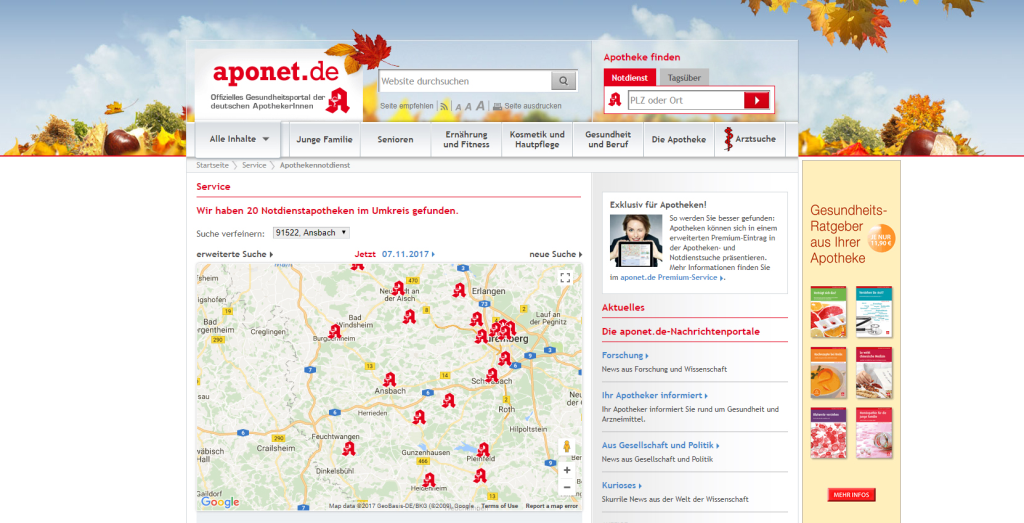Open Aus Gesellschaft und Politik link
Image resolution: width=1024 pixels, height=523 pixels.
click(660, 445)
